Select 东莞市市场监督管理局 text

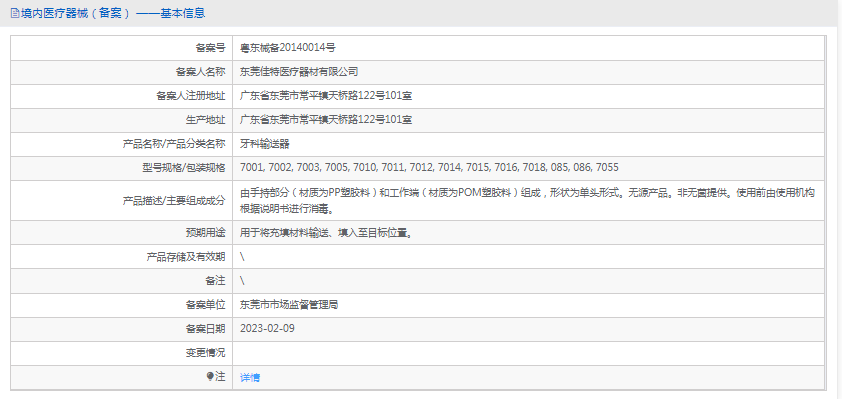point(289,305)
